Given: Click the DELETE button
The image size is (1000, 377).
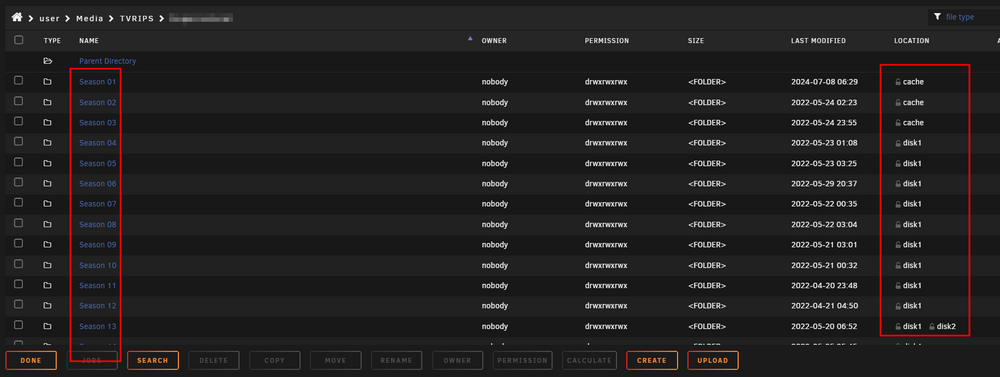Looking at the screenshot, I should [x=214, y=360].
